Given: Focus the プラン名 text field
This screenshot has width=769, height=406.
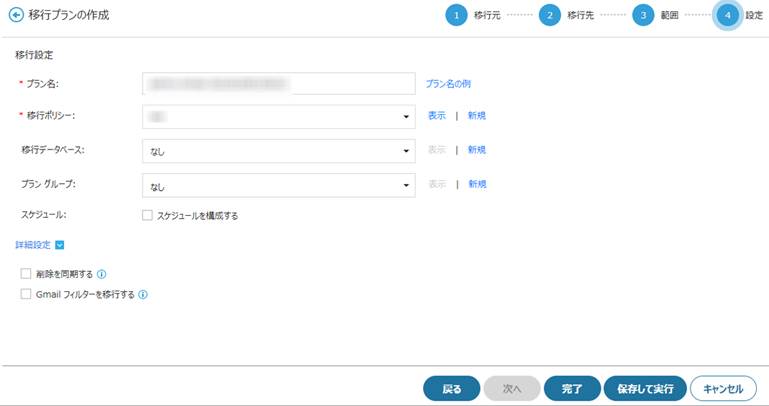Looking at the screenshot, I should point(279,83).
